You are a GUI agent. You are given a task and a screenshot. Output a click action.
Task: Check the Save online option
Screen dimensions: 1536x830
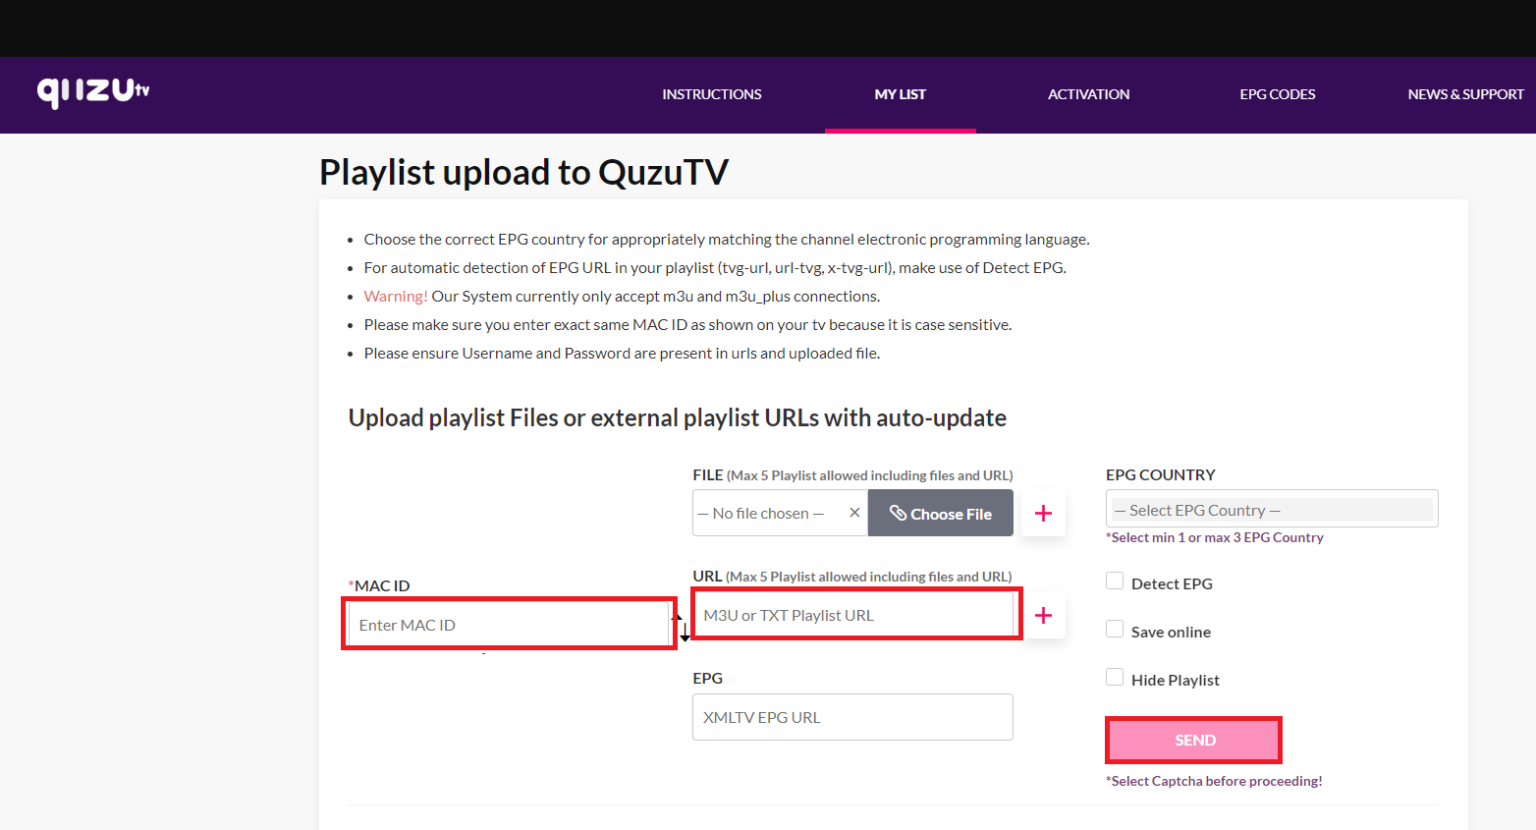(x=1115, y=628)
